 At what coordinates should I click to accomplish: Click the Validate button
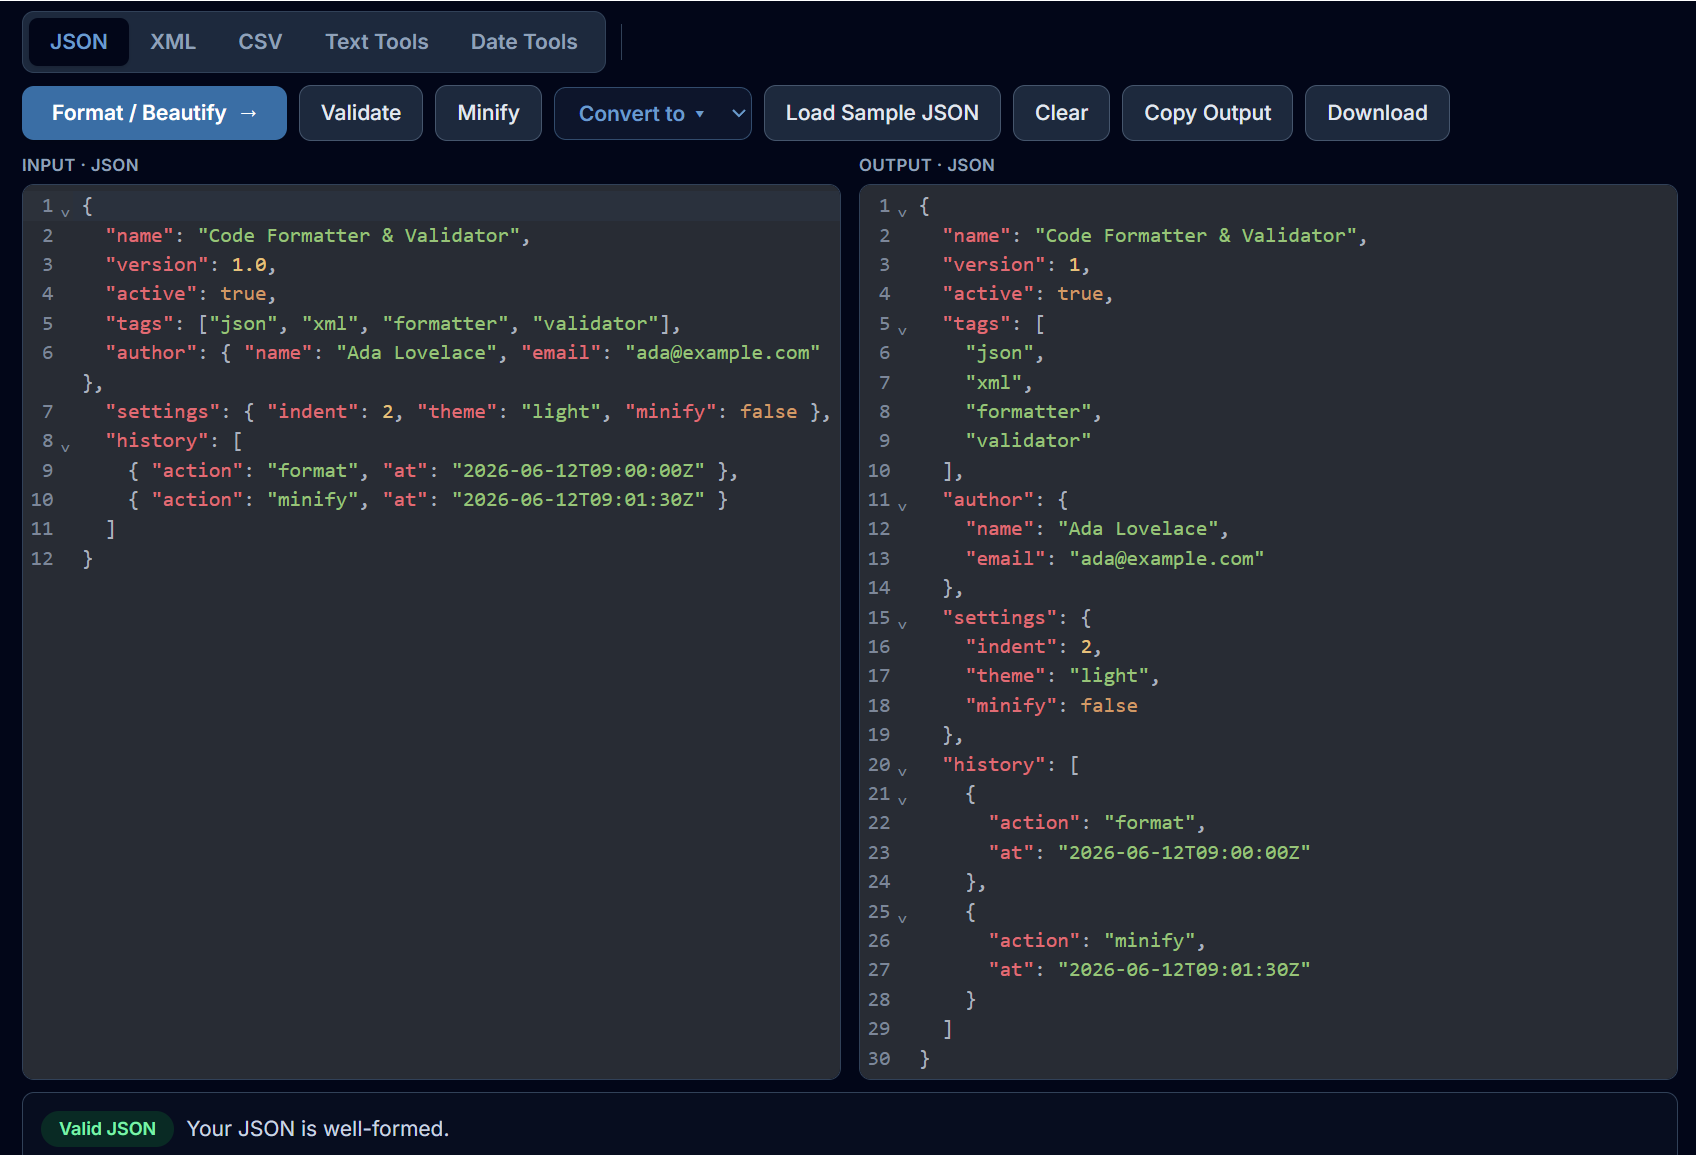click(x=361, y=113)
